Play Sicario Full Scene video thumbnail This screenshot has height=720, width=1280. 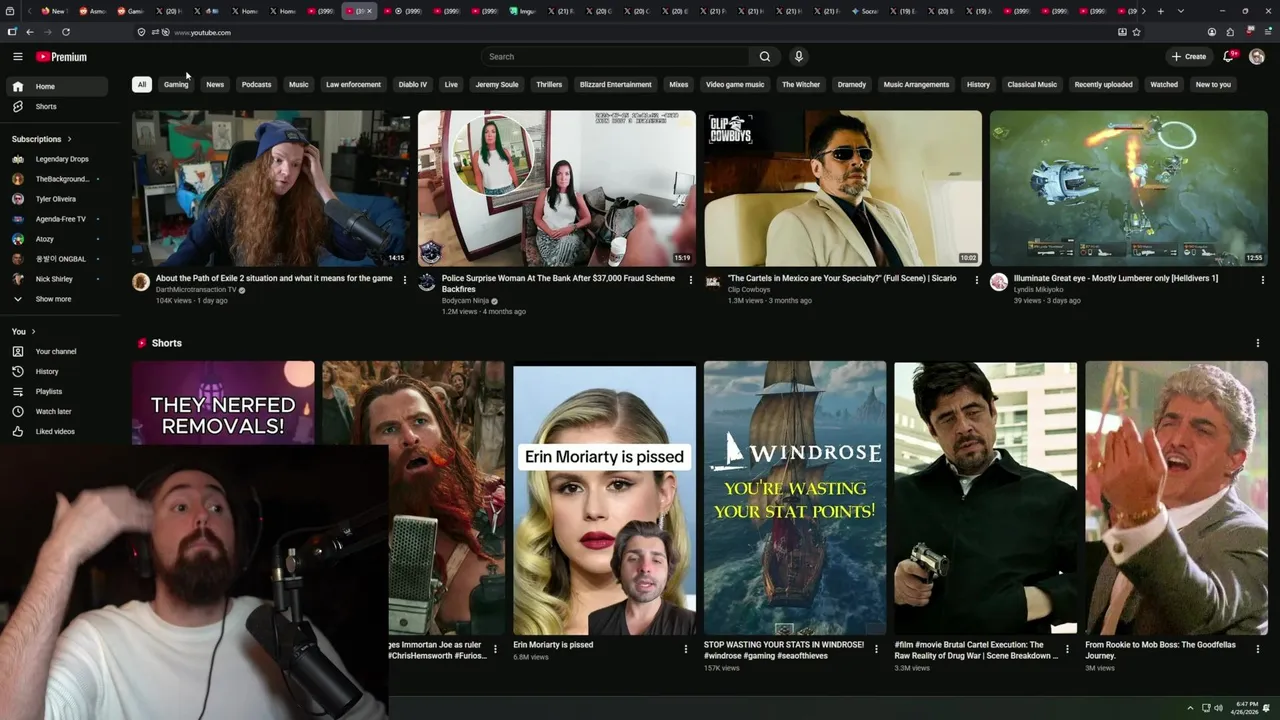[x=843, y=188]
